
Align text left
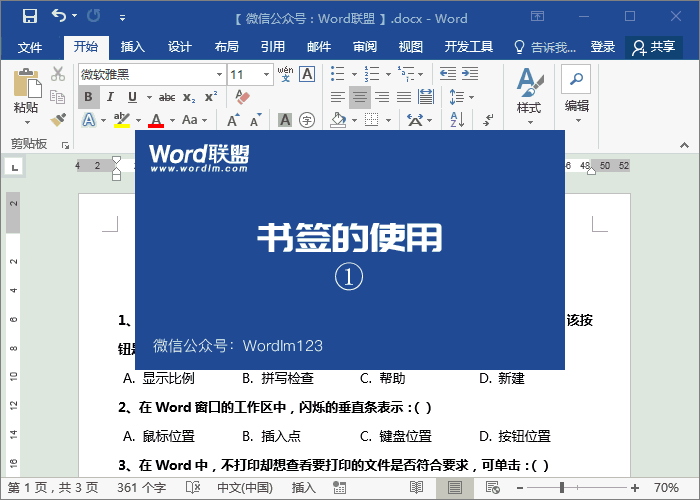tap(338, 97)
